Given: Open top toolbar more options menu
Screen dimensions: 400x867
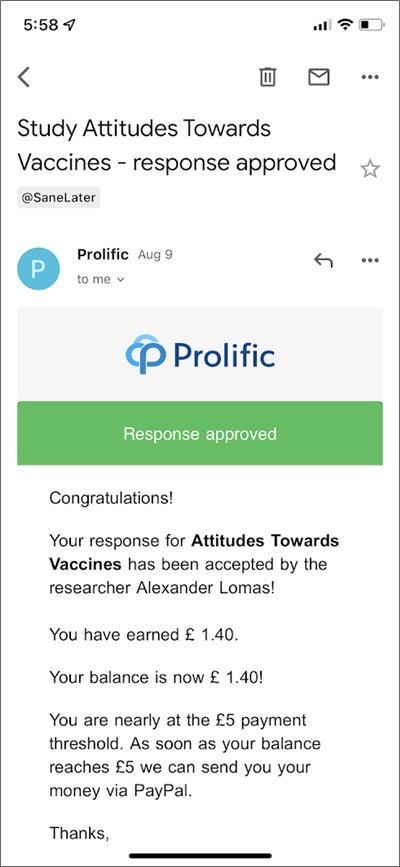Looking at the screenshot, I should pyautogui.click(x=370, y=77).
